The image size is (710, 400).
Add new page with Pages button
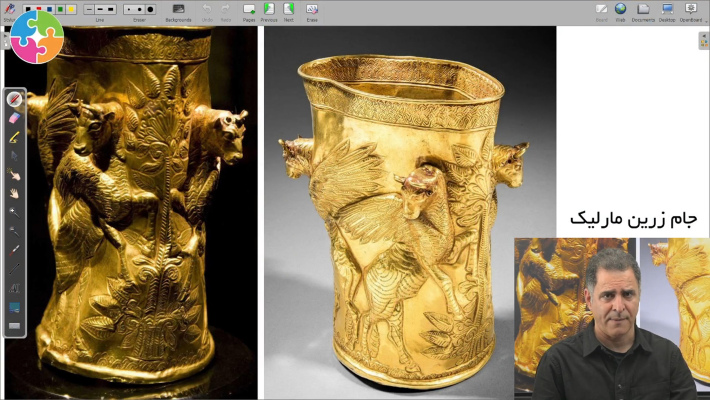[249, 12]
